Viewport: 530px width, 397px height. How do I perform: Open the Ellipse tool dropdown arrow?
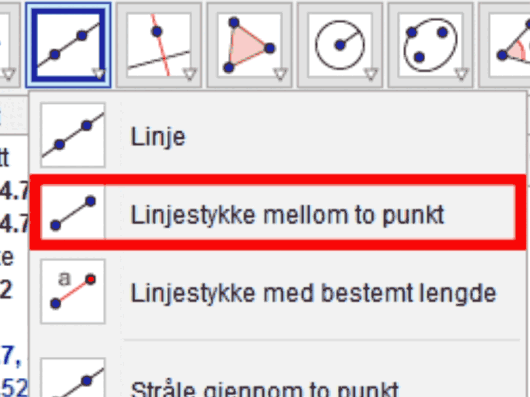[x=461, y=74]
